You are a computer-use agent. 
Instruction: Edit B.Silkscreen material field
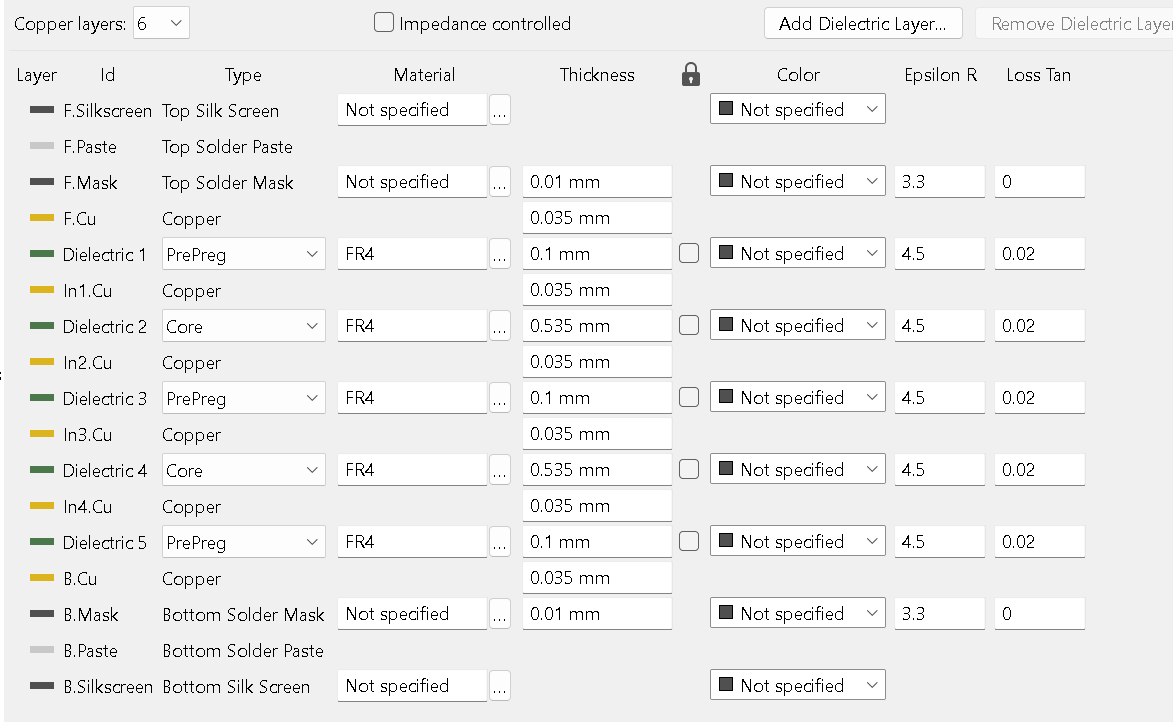click(412, 685)
